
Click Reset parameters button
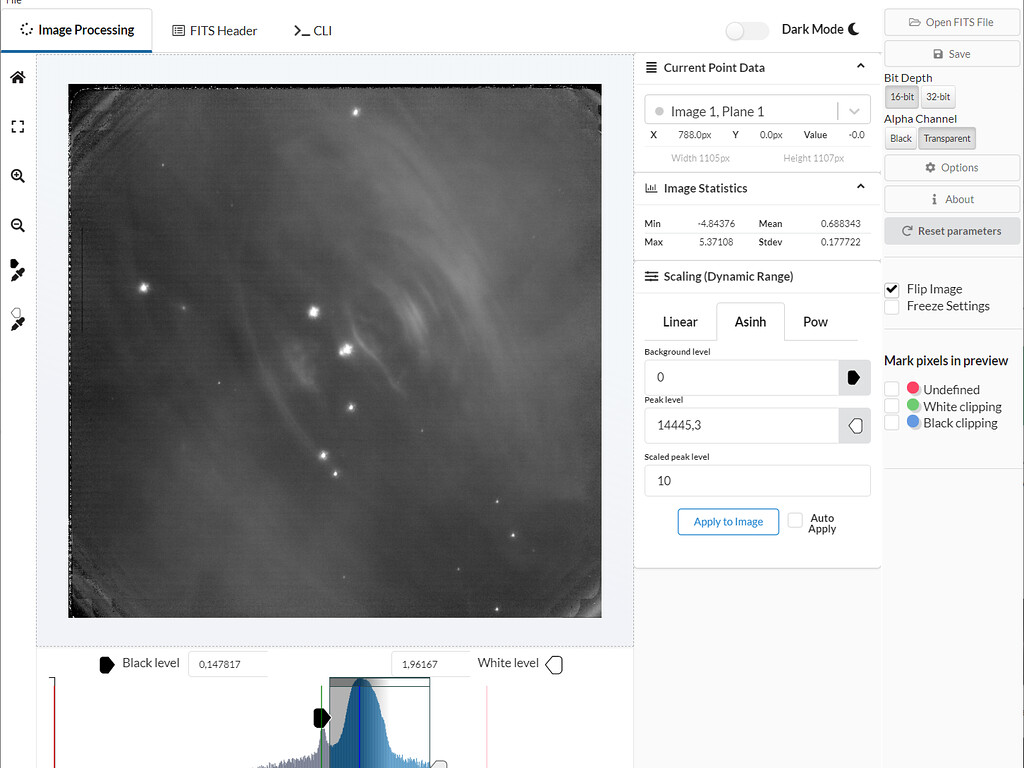[x=951, y=231]
